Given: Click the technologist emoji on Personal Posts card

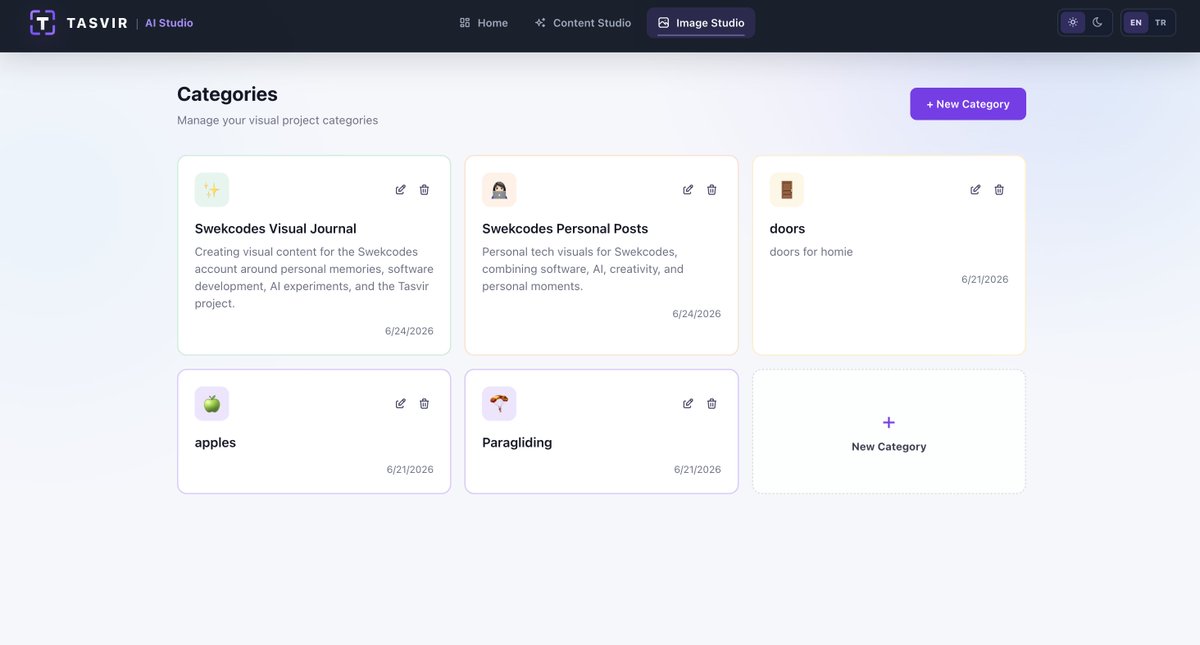Looking at the screenshot, I should pos(499,190).
